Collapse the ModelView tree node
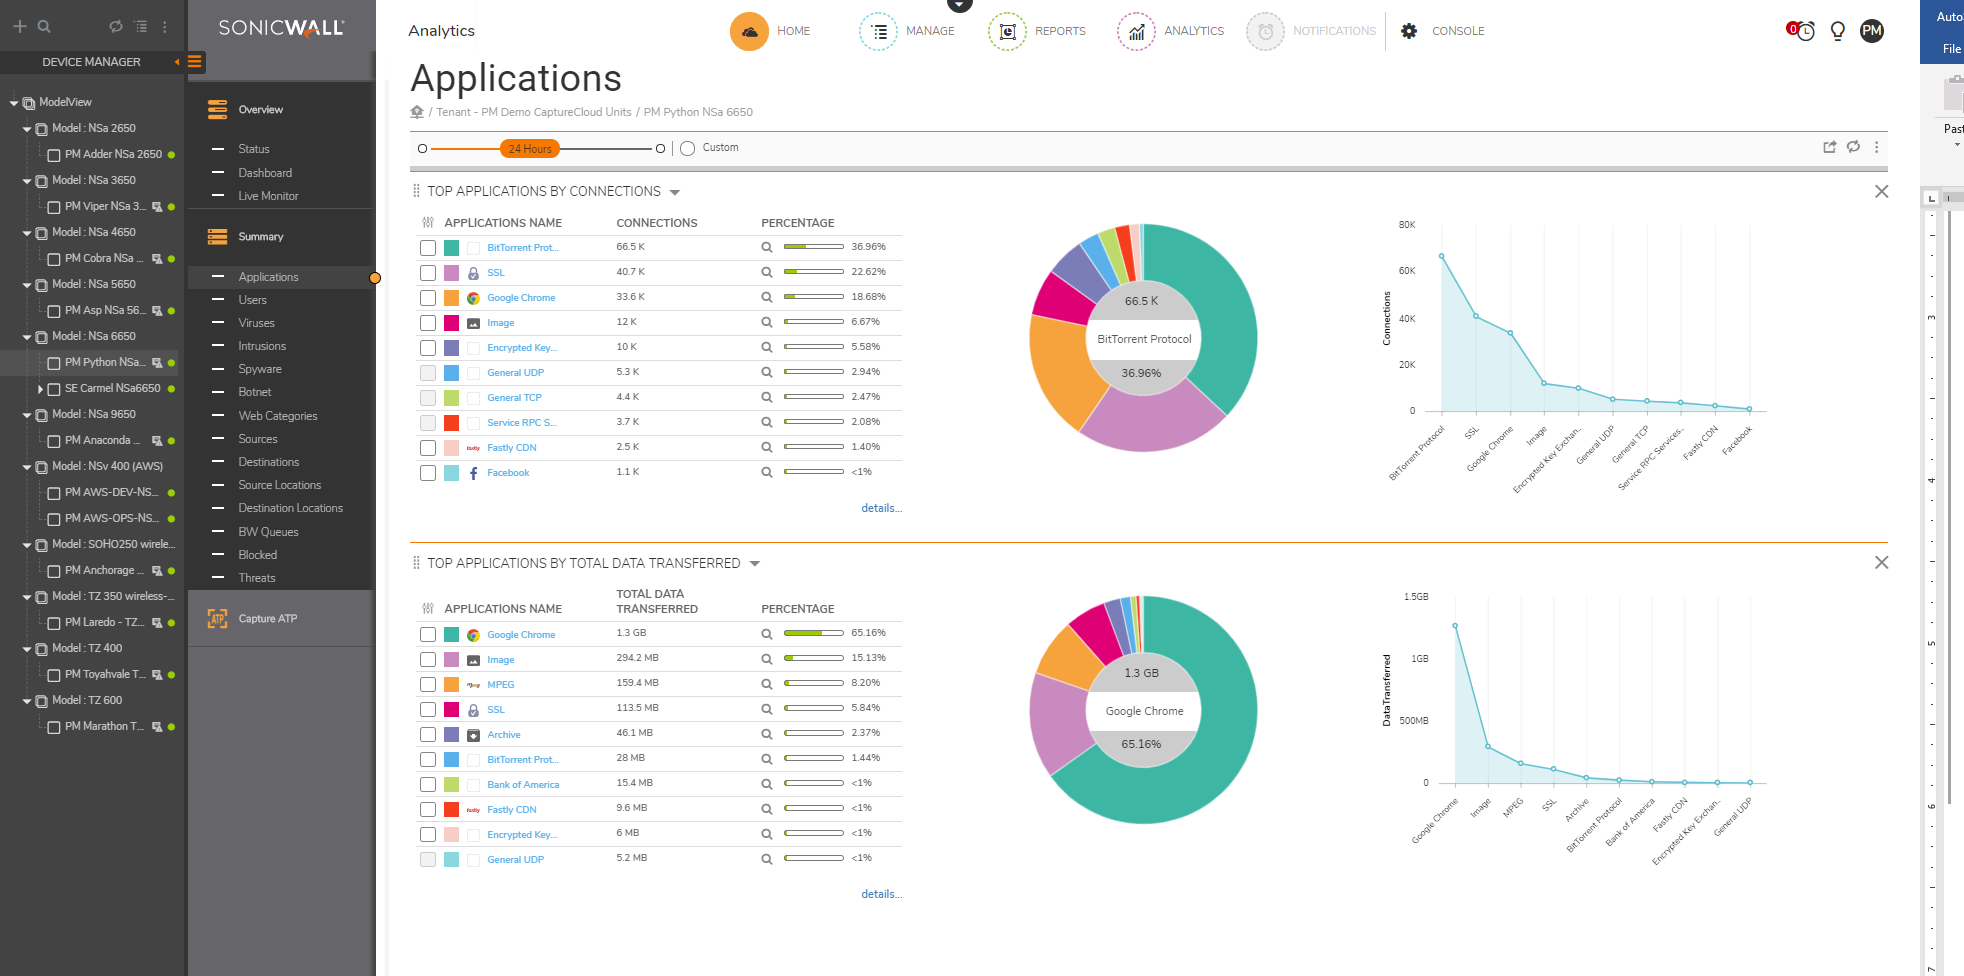1964x976 pixels. click(14, 103)
